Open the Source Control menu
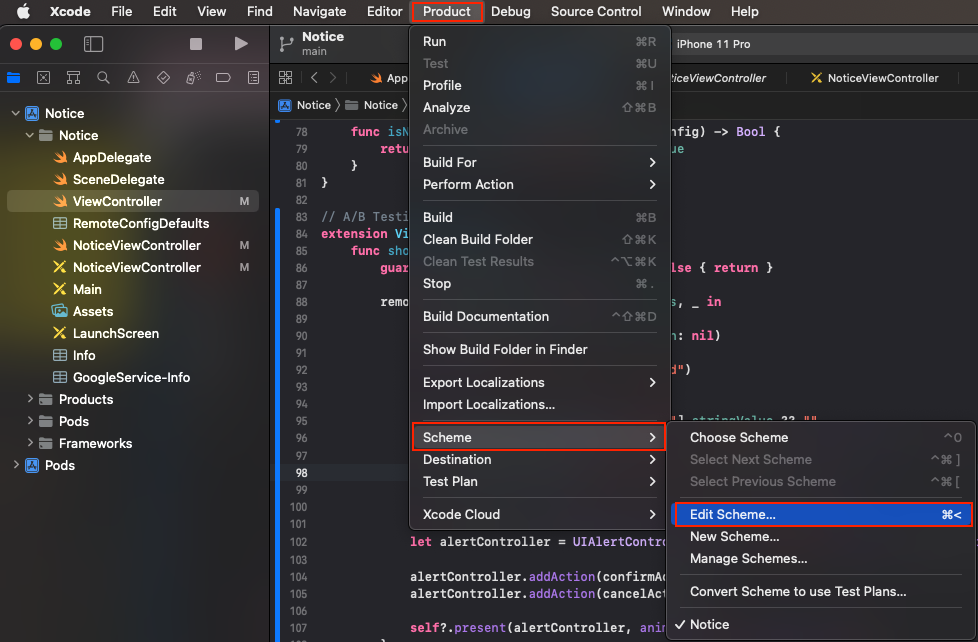This screenshot has height=642, width=978. pos(596,11)
